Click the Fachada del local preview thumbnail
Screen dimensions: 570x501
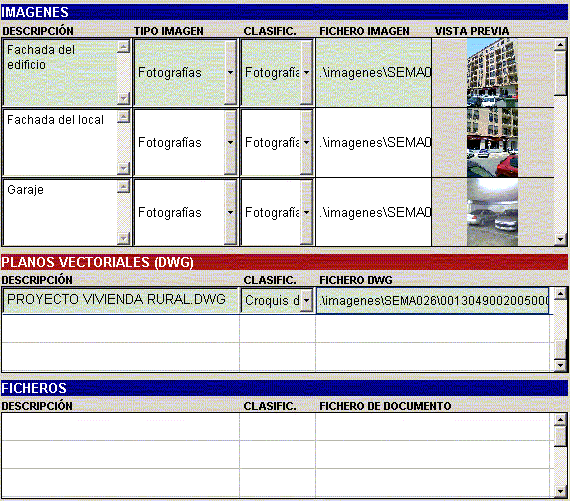pos(492,143)
